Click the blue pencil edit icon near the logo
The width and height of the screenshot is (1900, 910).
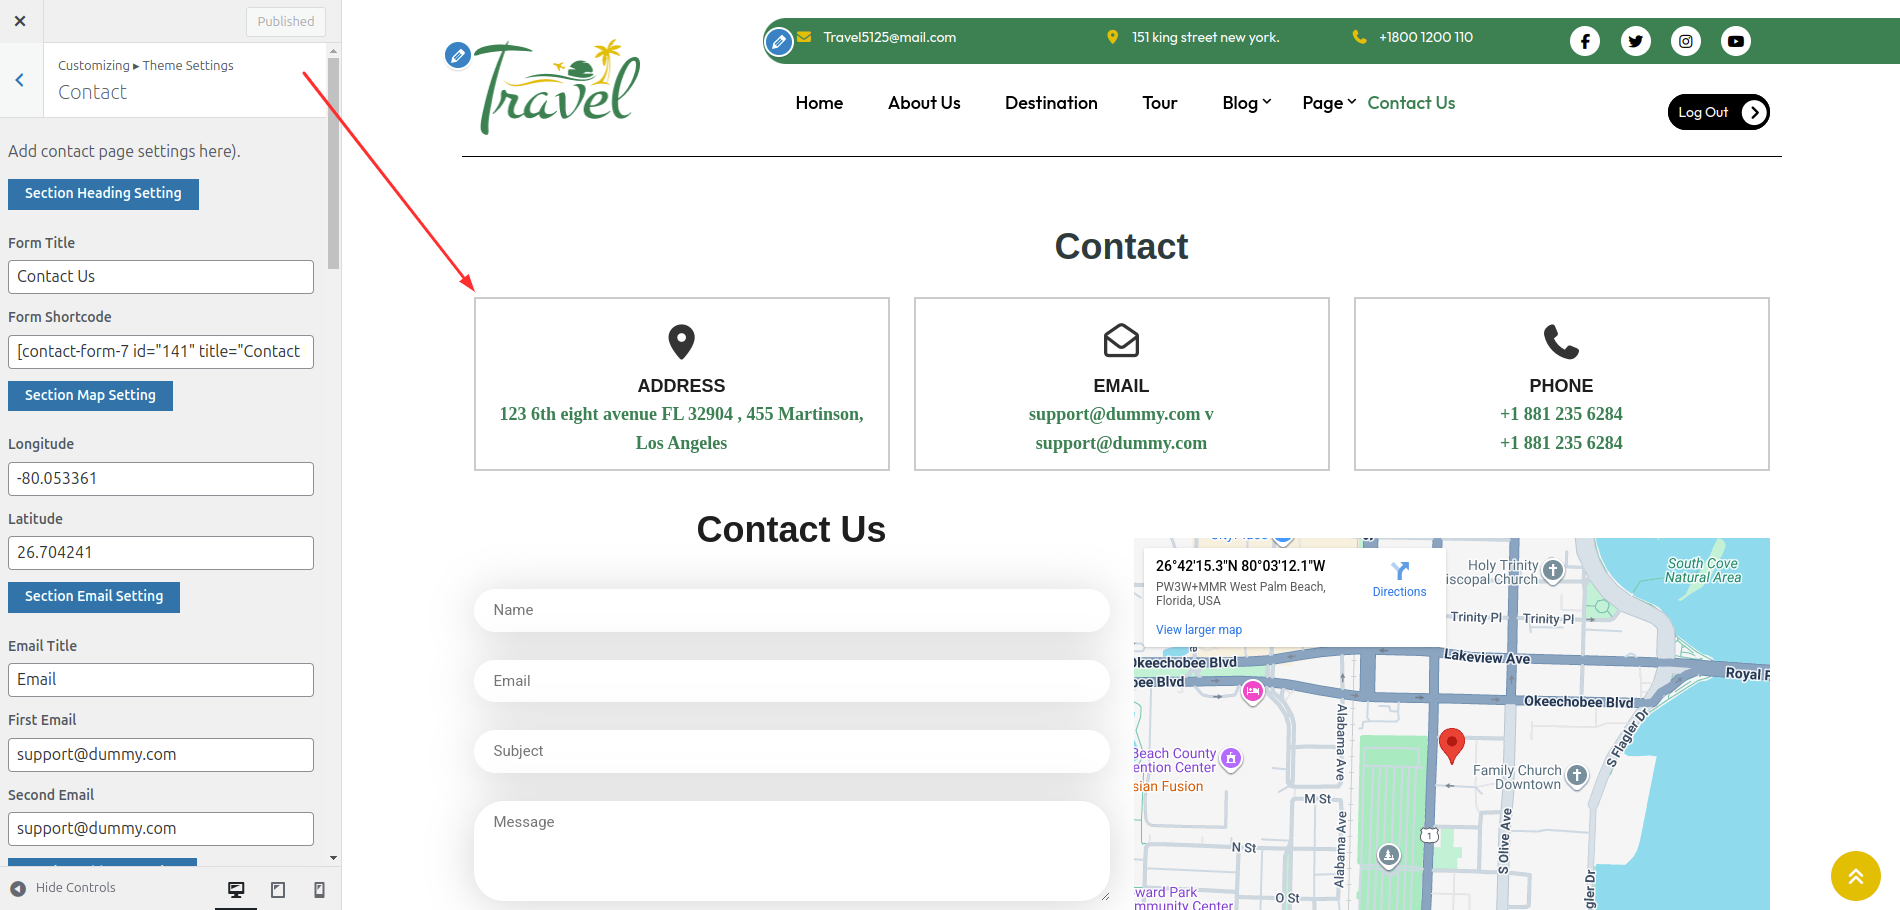click(458, 56)
